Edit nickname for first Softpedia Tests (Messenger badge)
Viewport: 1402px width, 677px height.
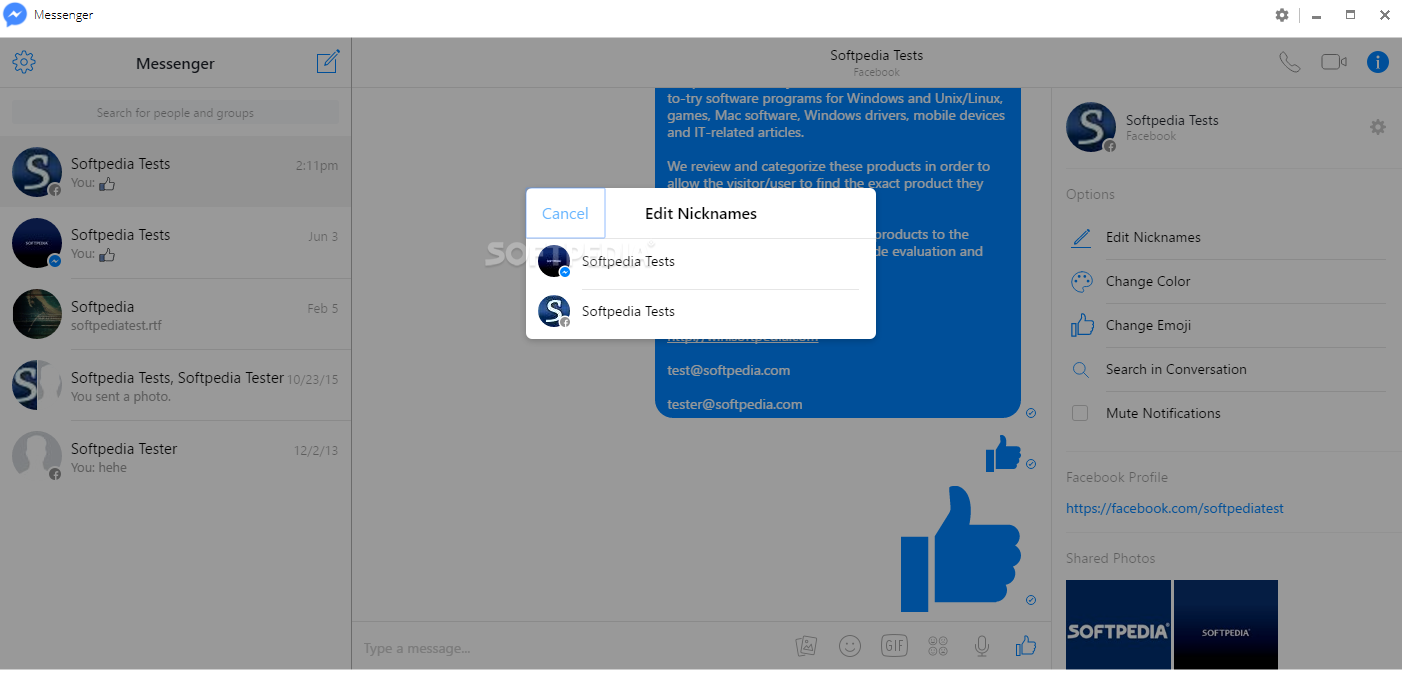coord(701,262)
